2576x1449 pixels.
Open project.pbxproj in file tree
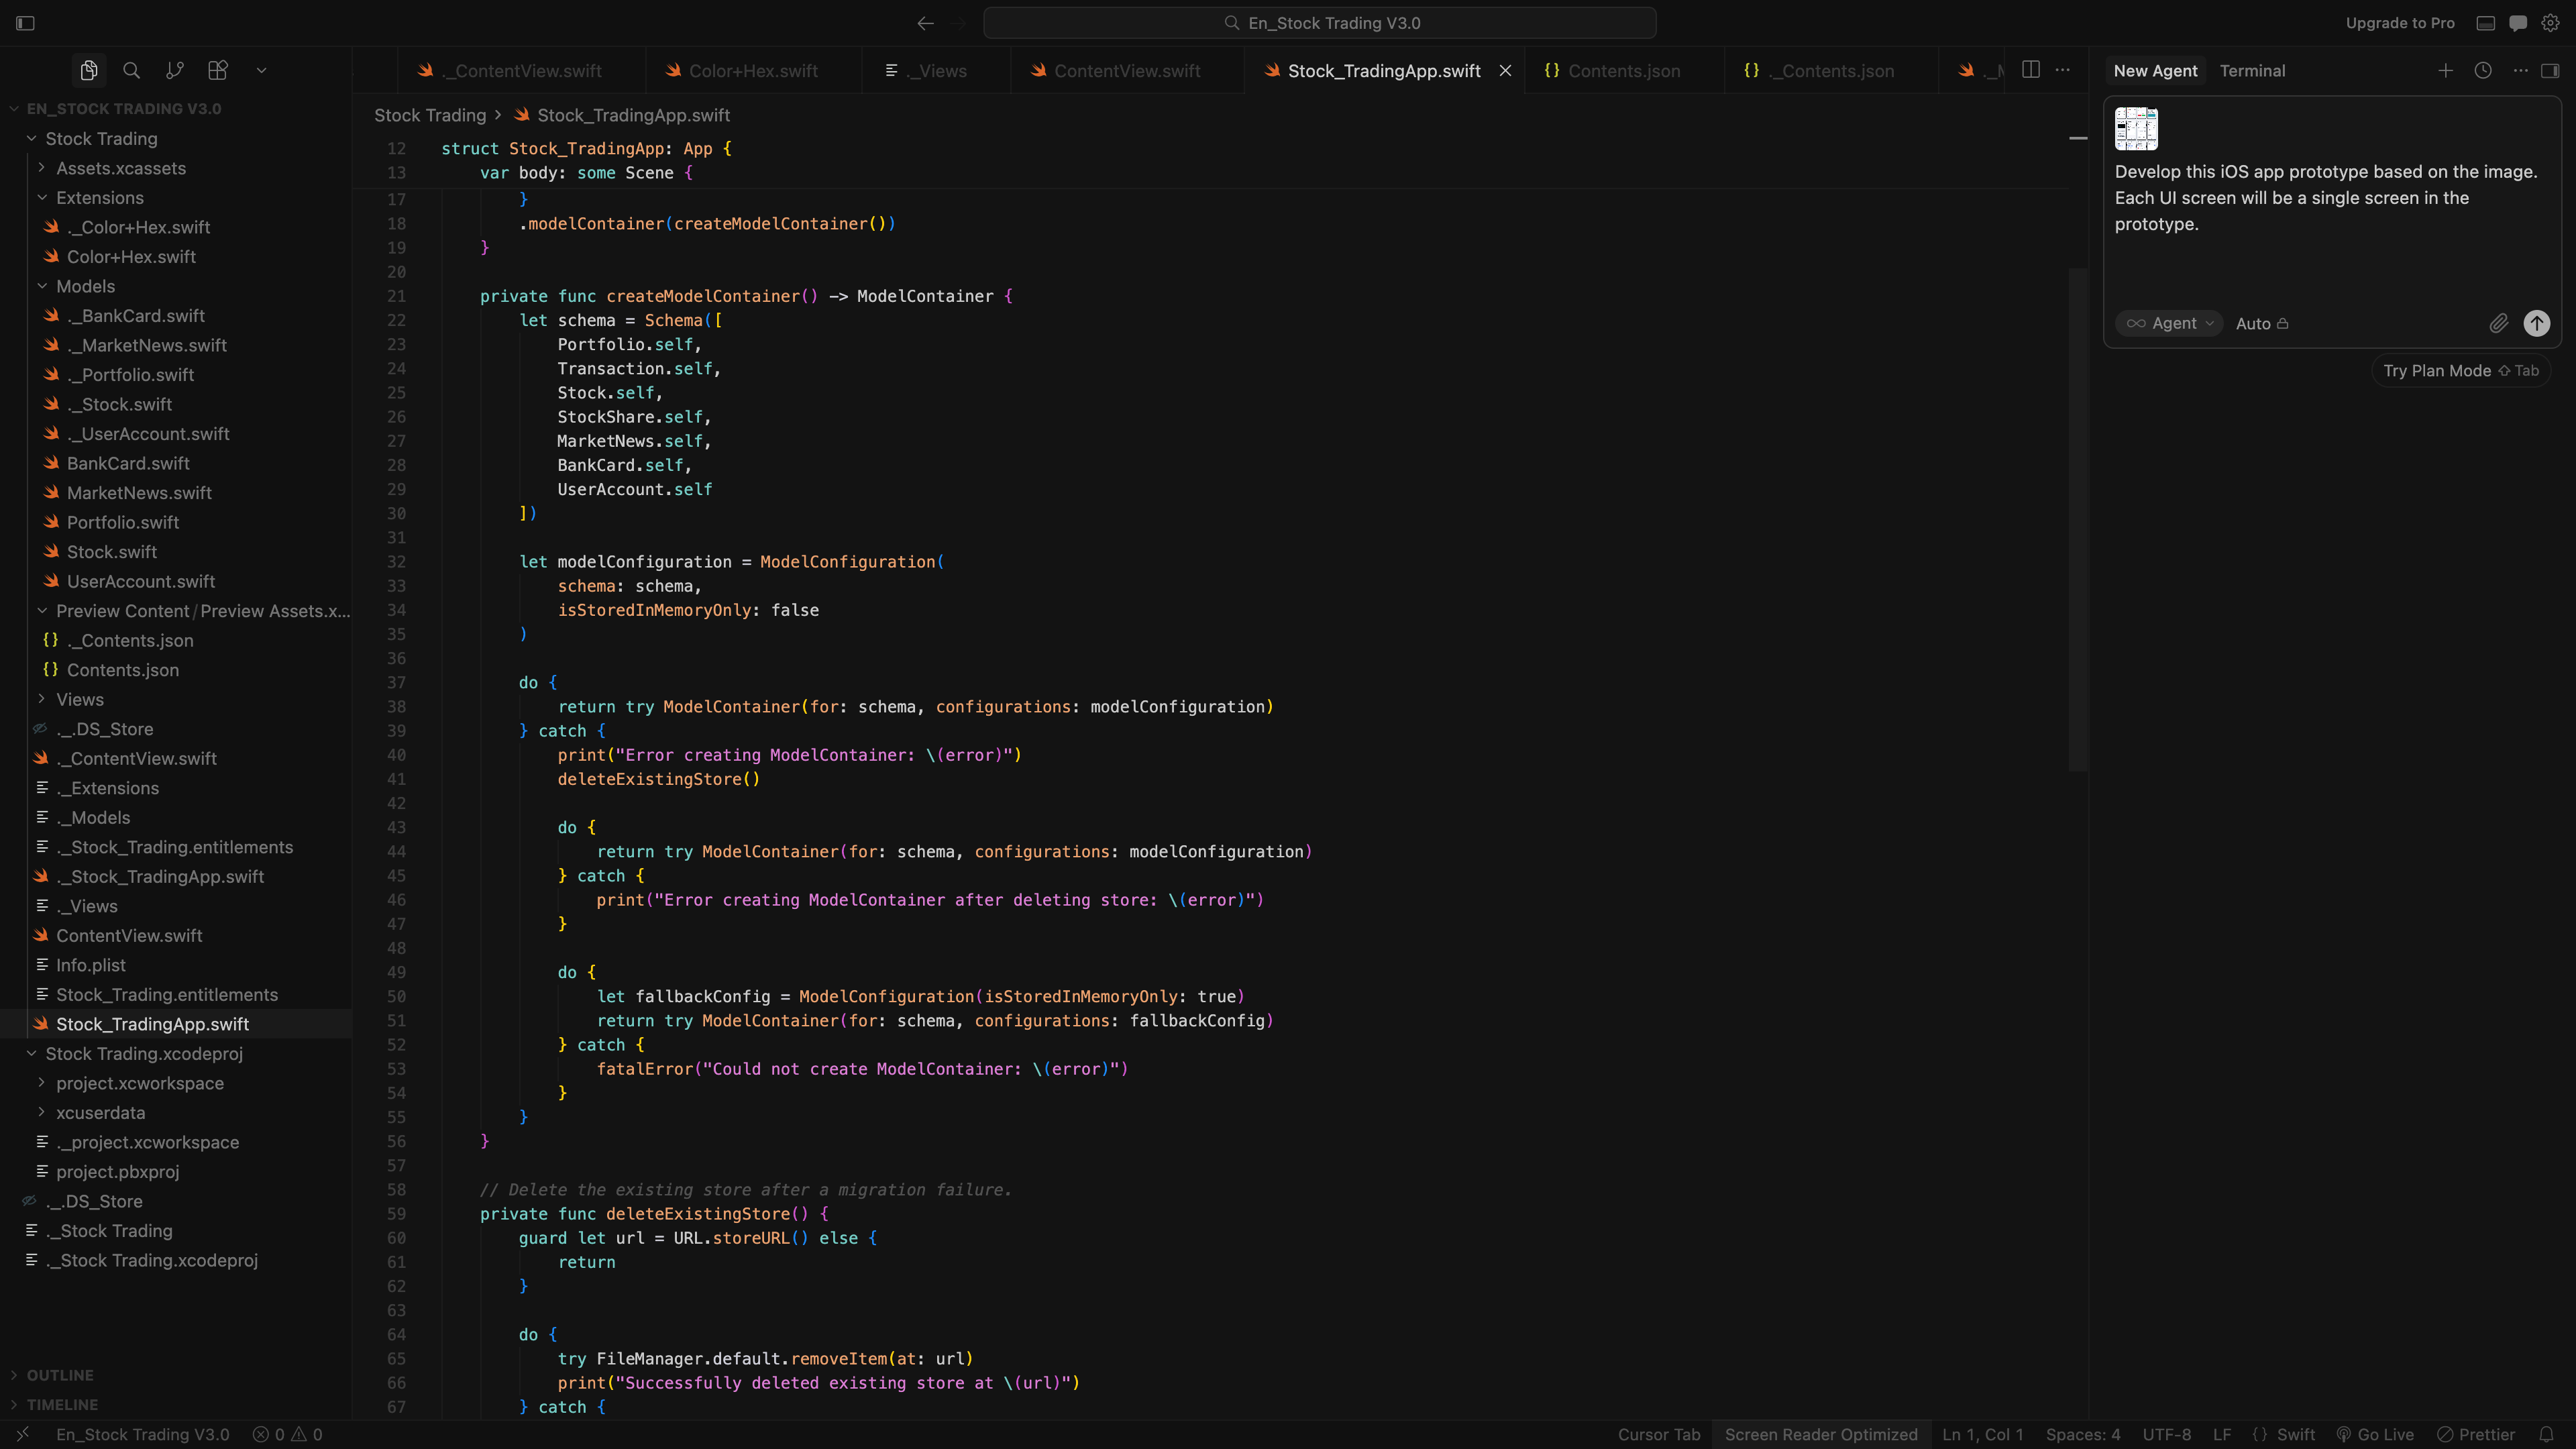(176, 1171)
